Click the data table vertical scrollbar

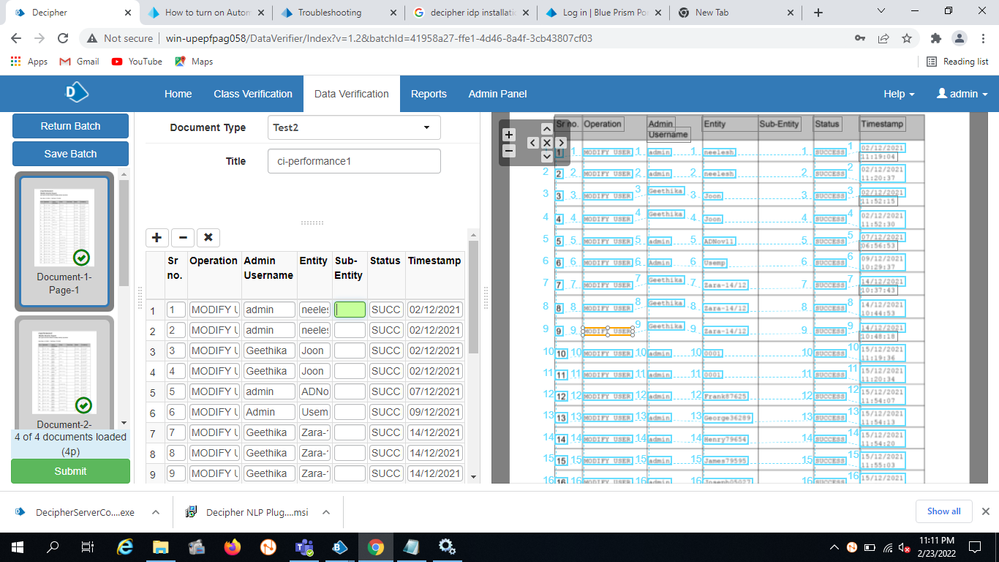click(473, 299)
